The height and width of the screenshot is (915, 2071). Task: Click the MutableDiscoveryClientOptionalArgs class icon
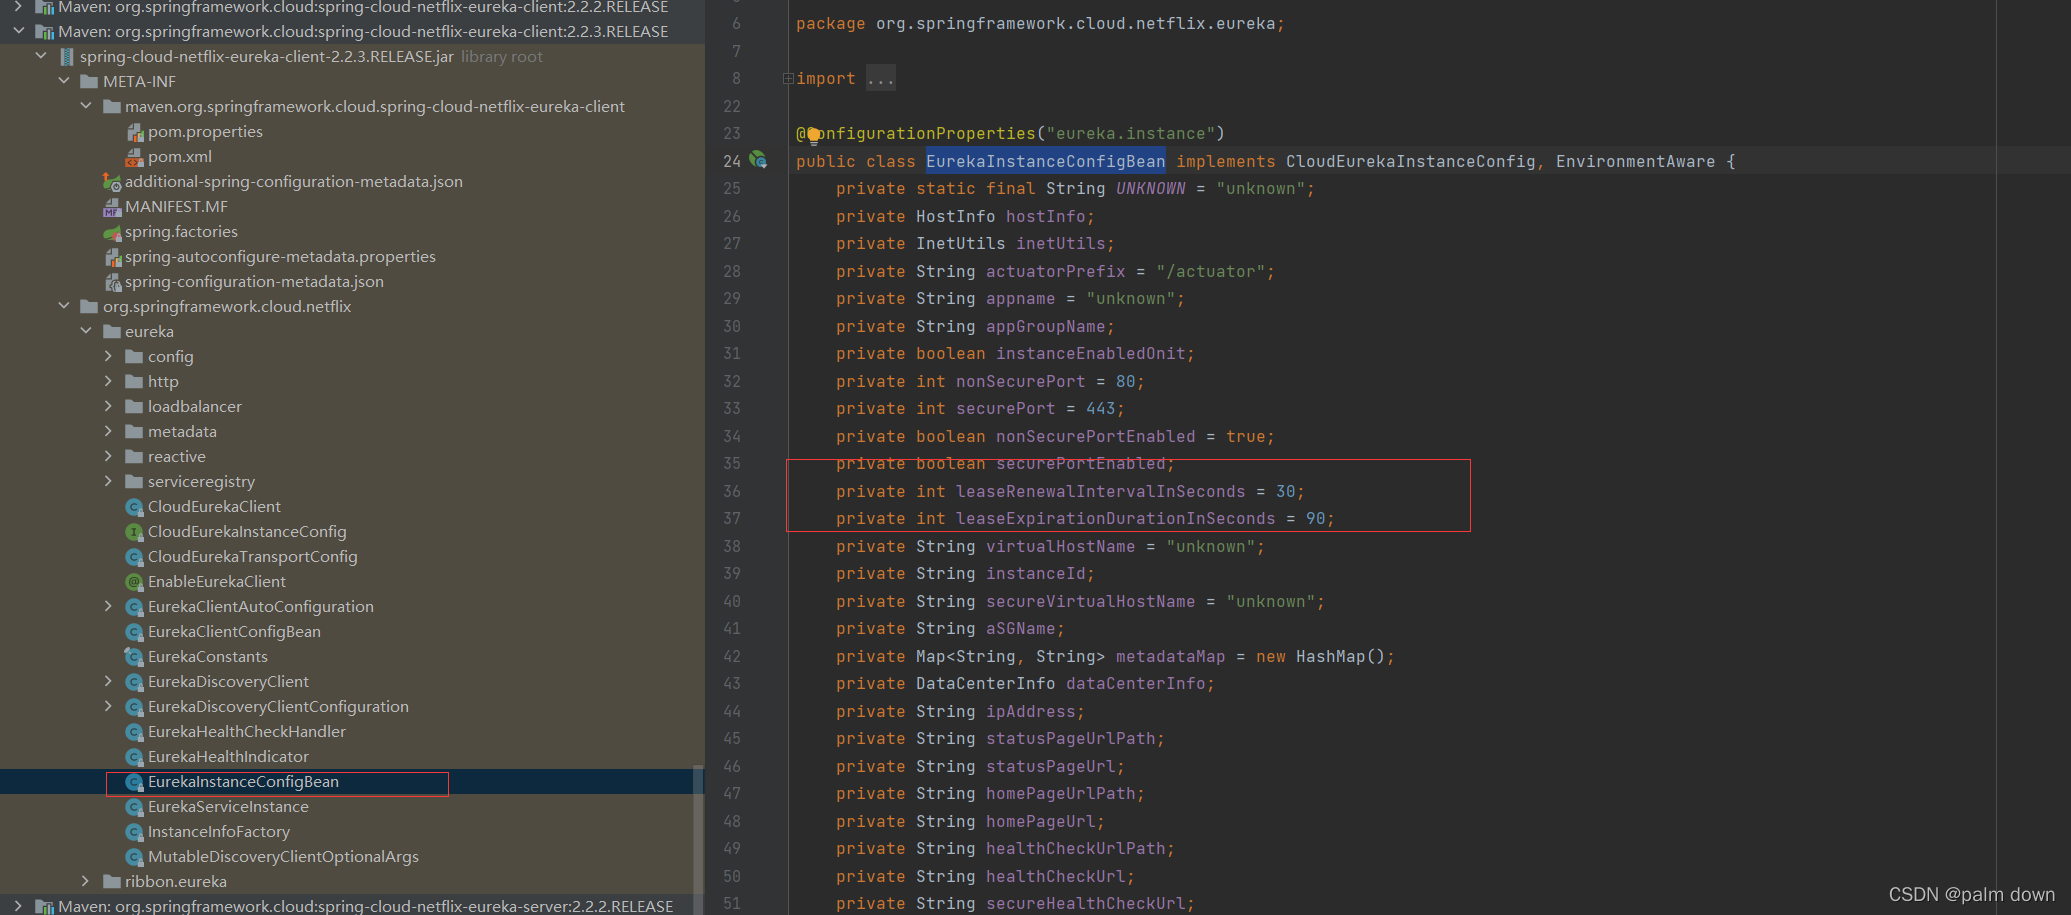(x=134, y=857)
